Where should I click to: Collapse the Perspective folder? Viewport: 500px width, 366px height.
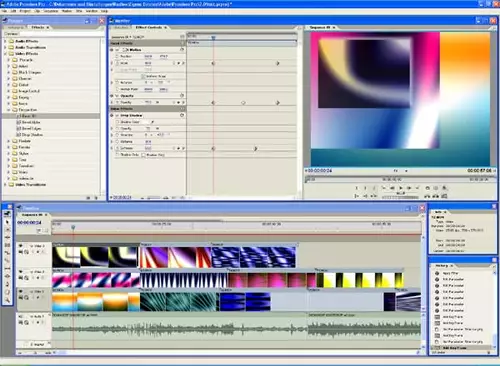coord(9,110)
